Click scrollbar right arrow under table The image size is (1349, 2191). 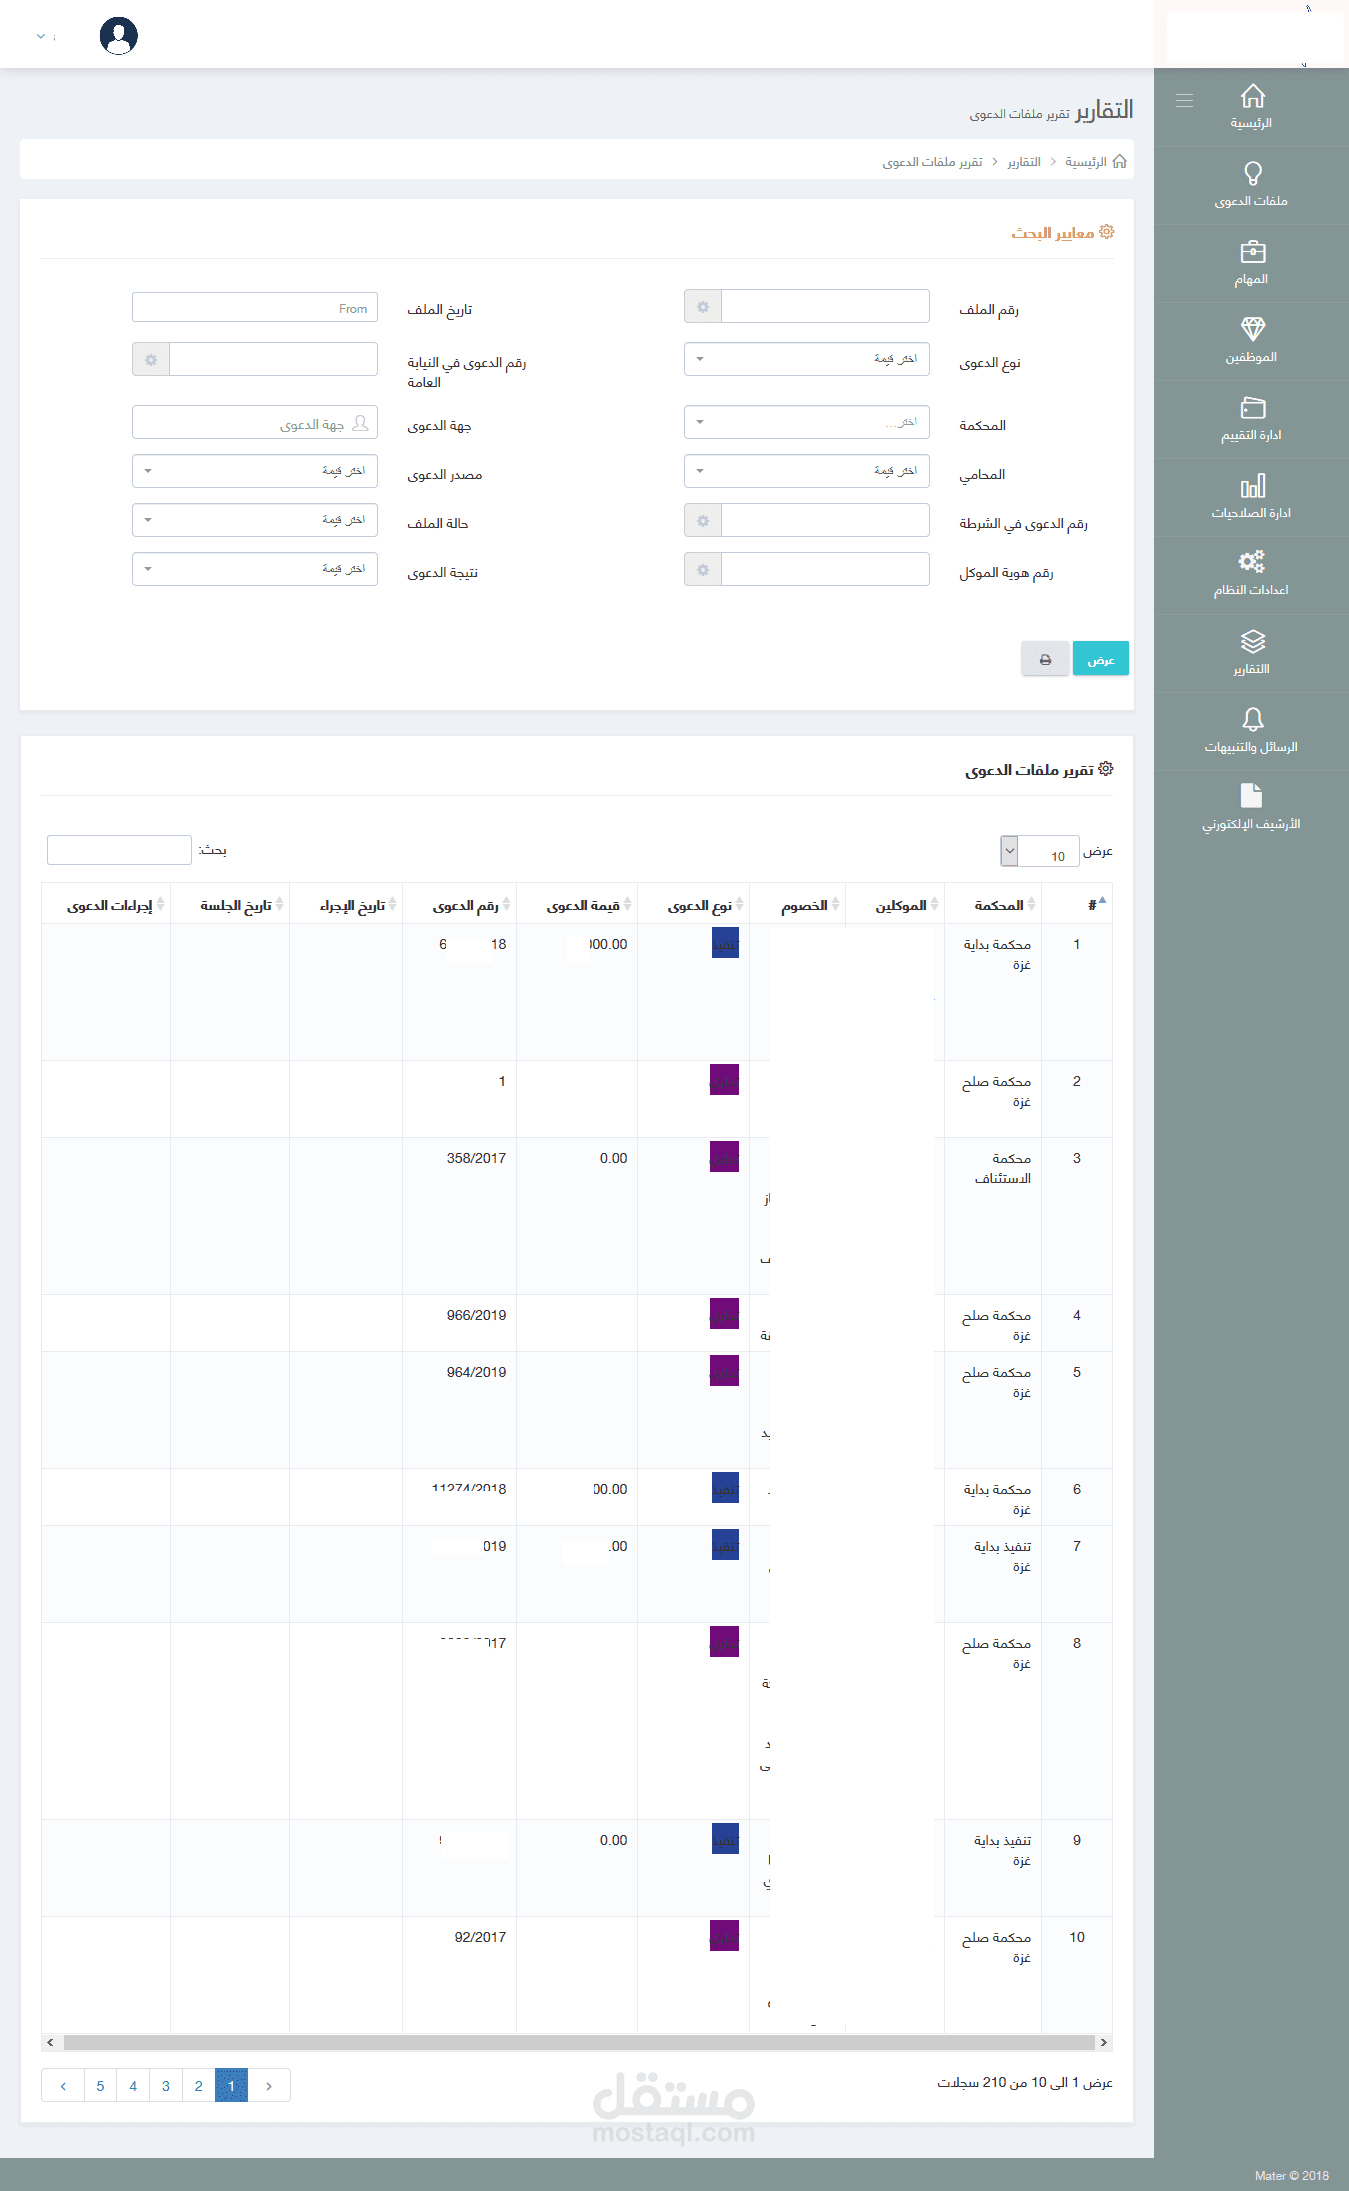coord(1104,2042)
